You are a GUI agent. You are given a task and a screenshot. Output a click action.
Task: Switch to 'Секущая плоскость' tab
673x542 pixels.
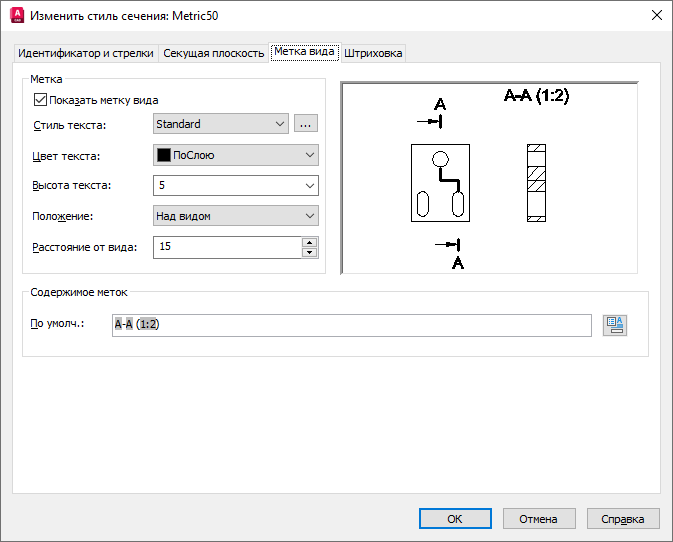(213, 53)
